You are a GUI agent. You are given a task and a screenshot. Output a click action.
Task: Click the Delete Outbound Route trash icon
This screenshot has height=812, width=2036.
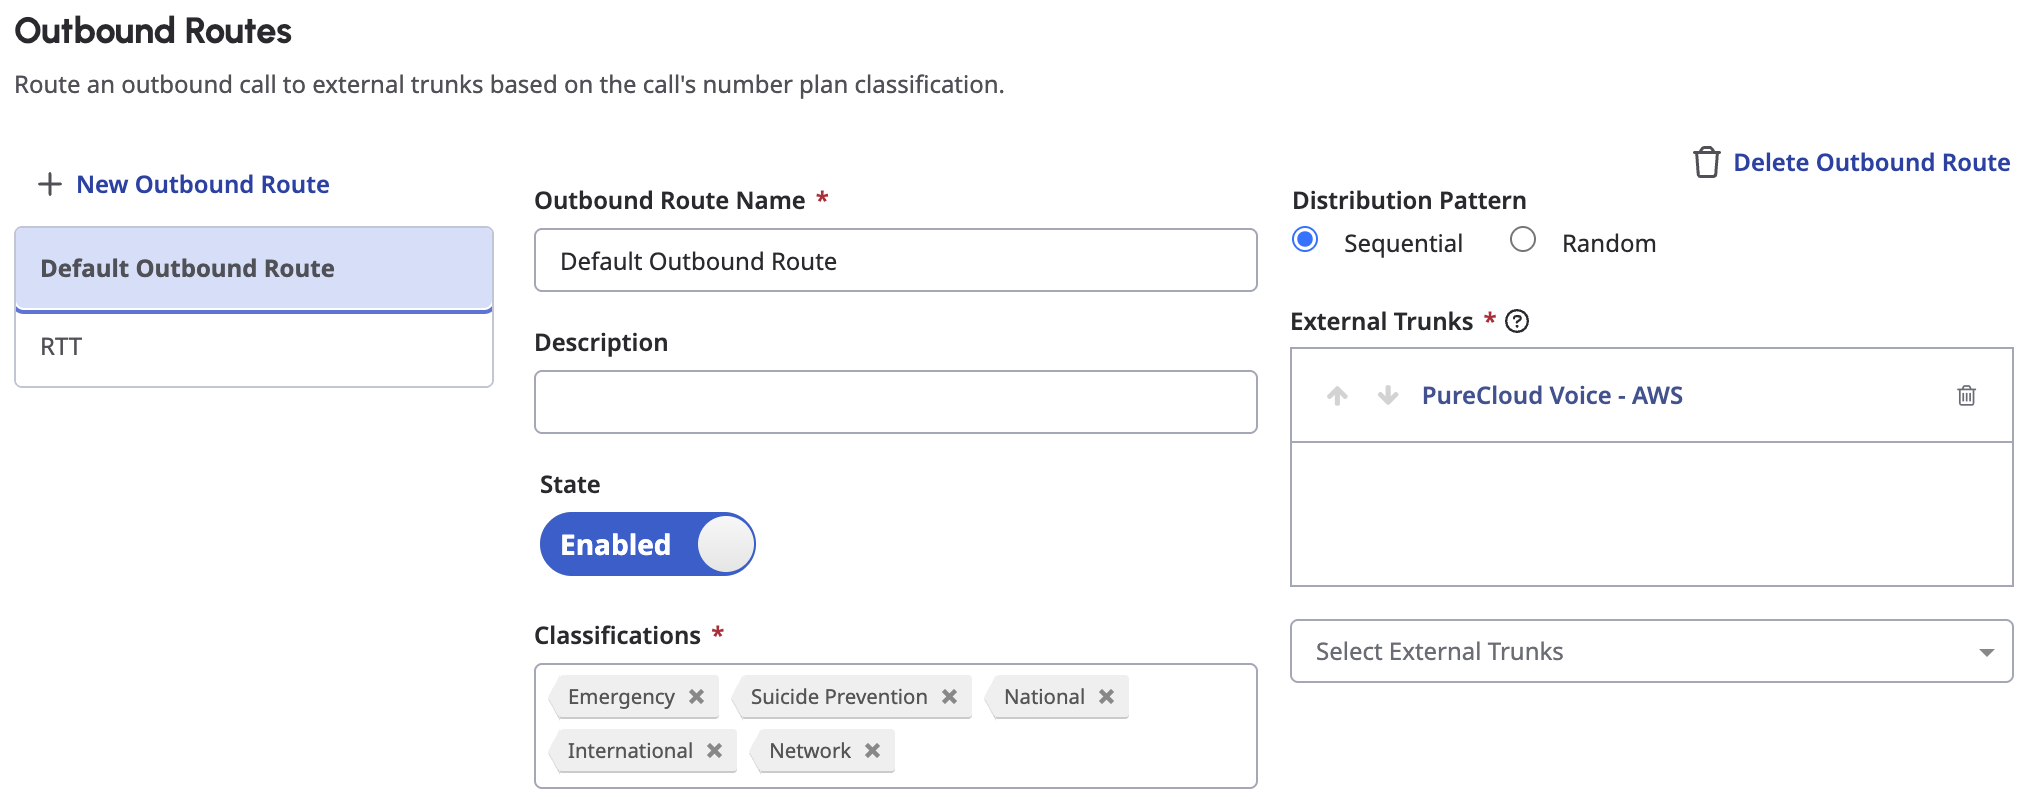tap(1706, 162)
